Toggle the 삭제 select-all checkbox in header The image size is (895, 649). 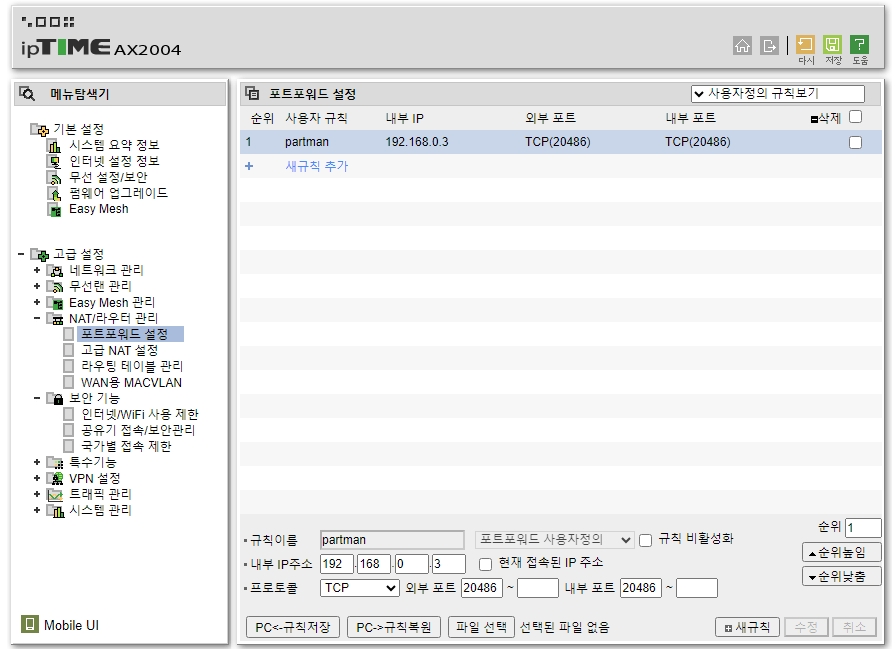[x=855, y=117]
